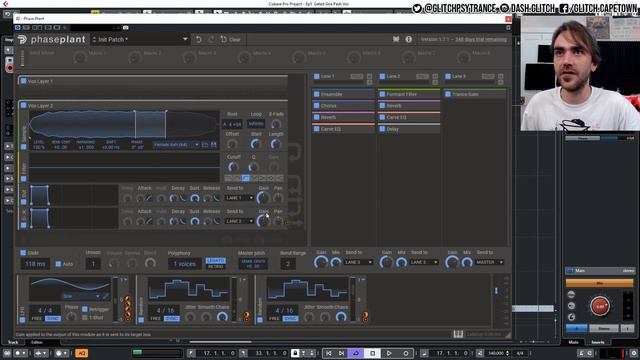
Task: Open Lane 3 Send to MASTER dropdown
Action: point(489,262)
